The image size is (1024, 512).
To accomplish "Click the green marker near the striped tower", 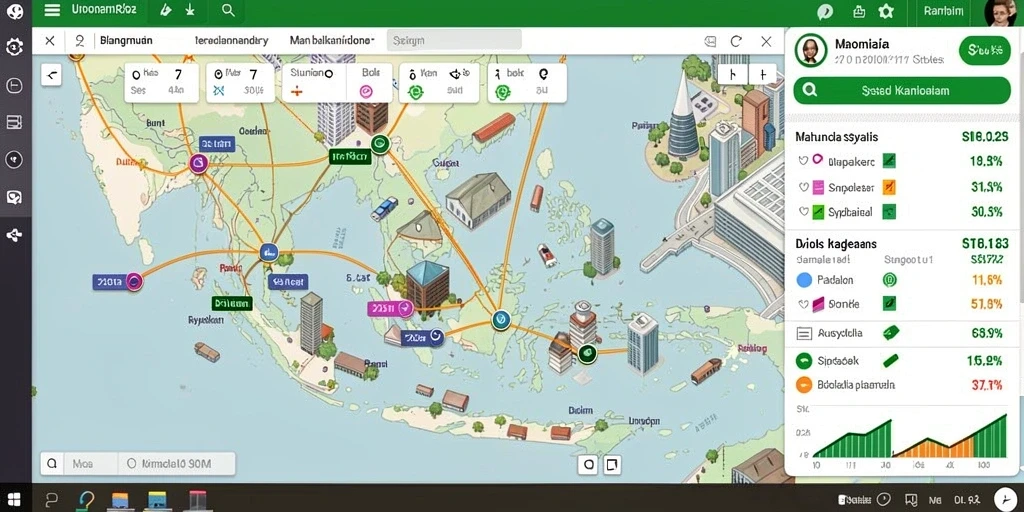I will (x=587, y=354).
